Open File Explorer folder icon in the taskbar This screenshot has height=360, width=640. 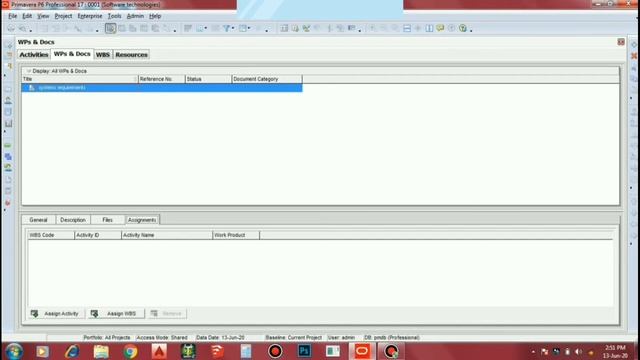pos(101,351)
